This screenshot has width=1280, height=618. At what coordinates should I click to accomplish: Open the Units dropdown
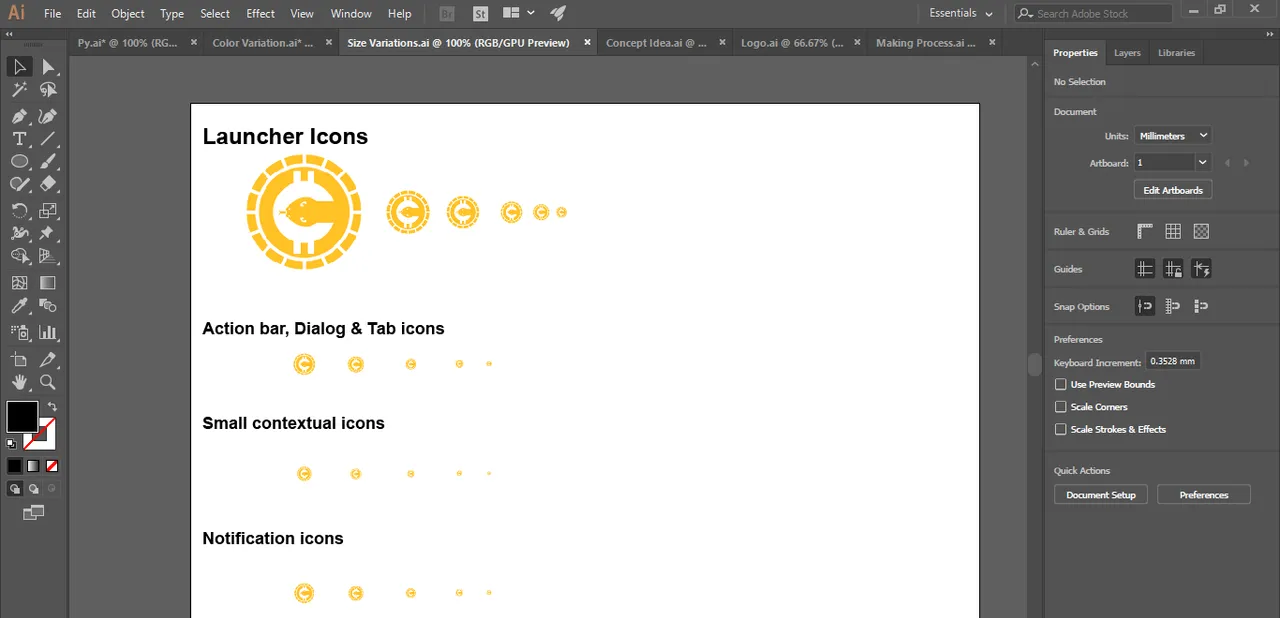[1172, 136]
